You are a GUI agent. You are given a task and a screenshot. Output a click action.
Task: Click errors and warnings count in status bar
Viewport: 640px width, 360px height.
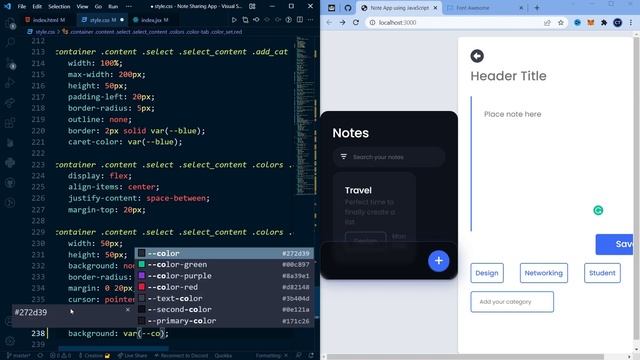pos(60,356)
